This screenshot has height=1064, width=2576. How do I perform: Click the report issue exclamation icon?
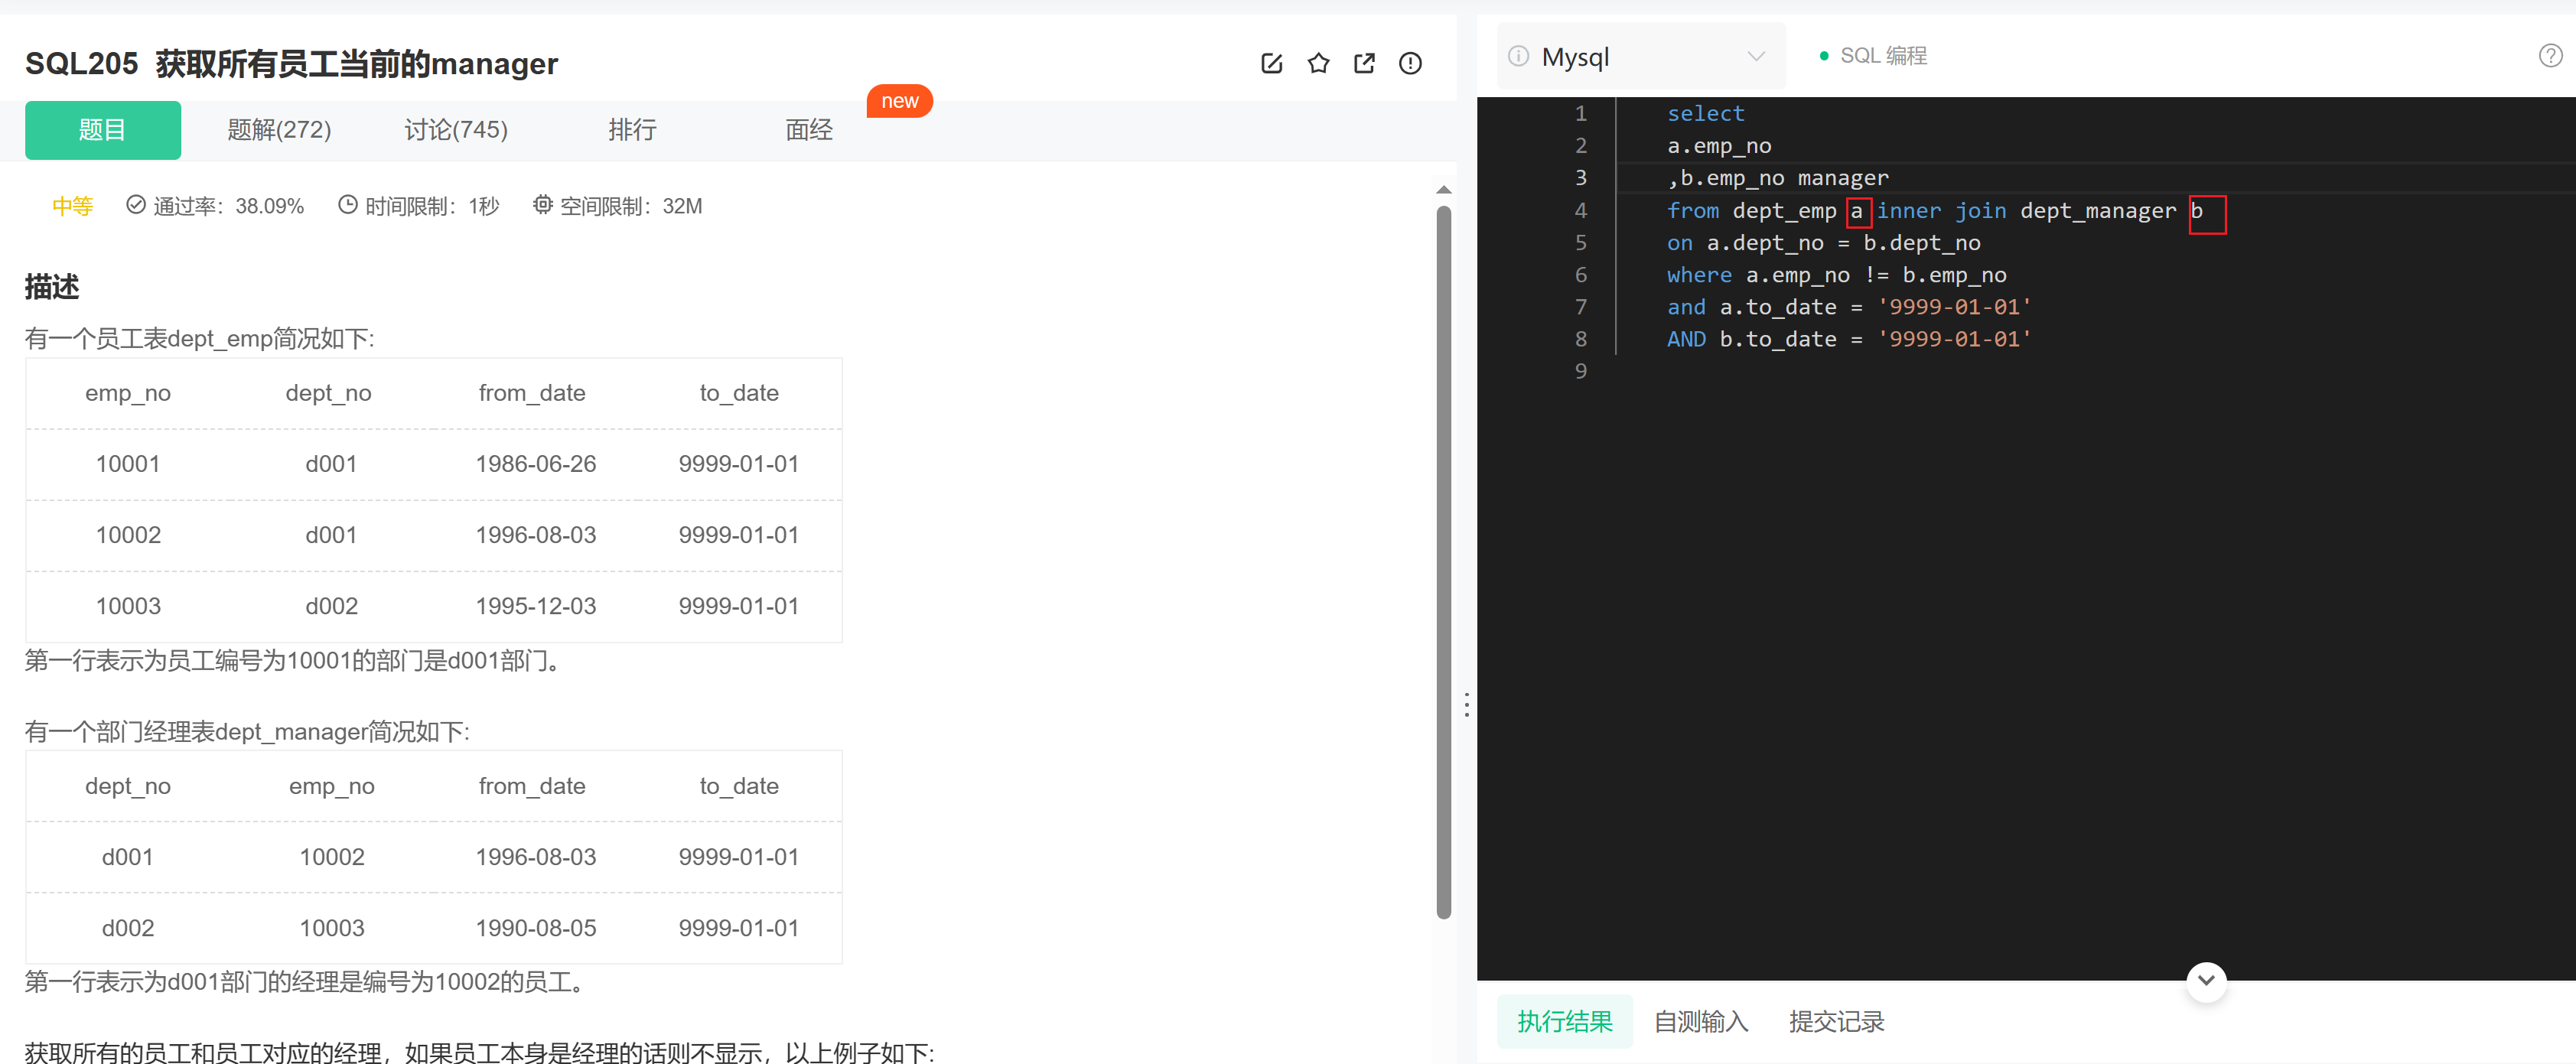tap(1410, 64)
